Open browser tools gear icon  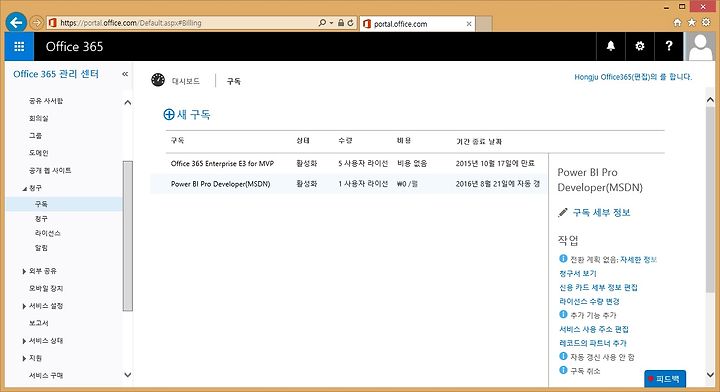(706, 22)
